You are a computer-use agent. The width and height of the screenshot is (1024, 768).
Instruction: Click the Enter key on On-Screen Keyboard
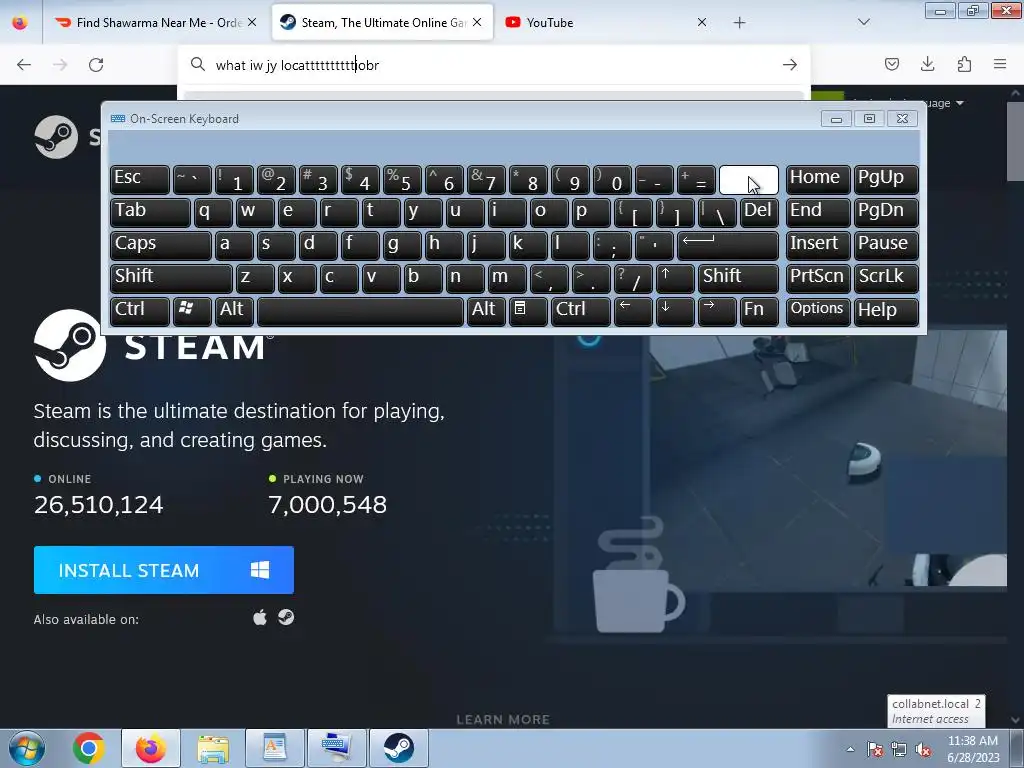point(728,246)
